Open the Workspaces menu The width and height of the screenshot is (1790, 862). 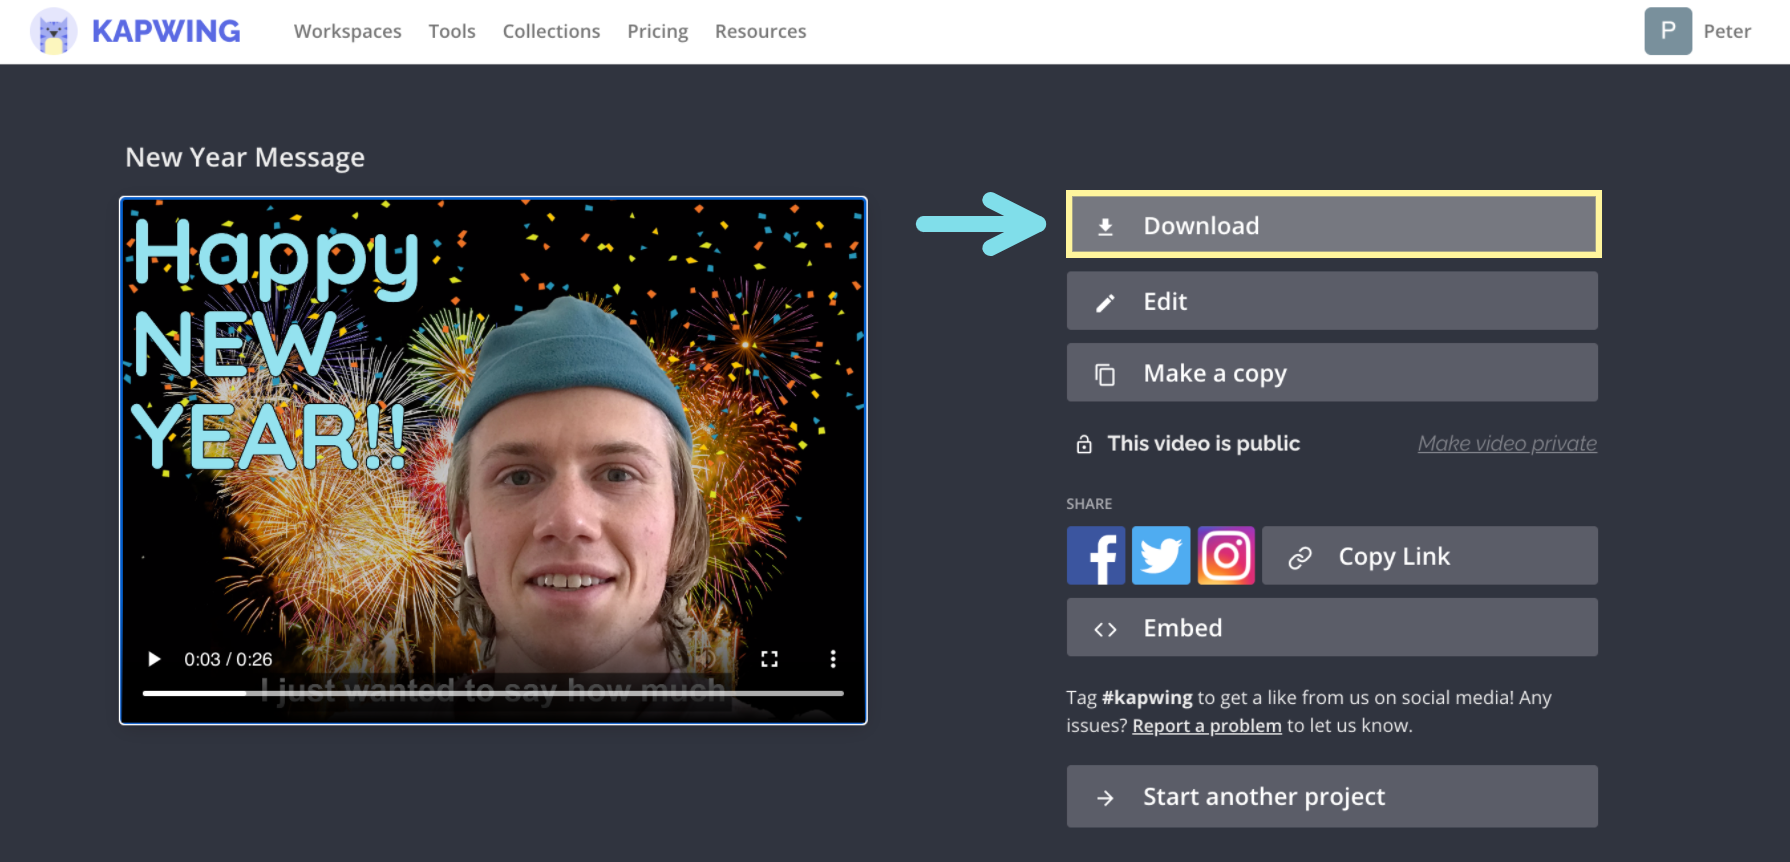(347, 31)
